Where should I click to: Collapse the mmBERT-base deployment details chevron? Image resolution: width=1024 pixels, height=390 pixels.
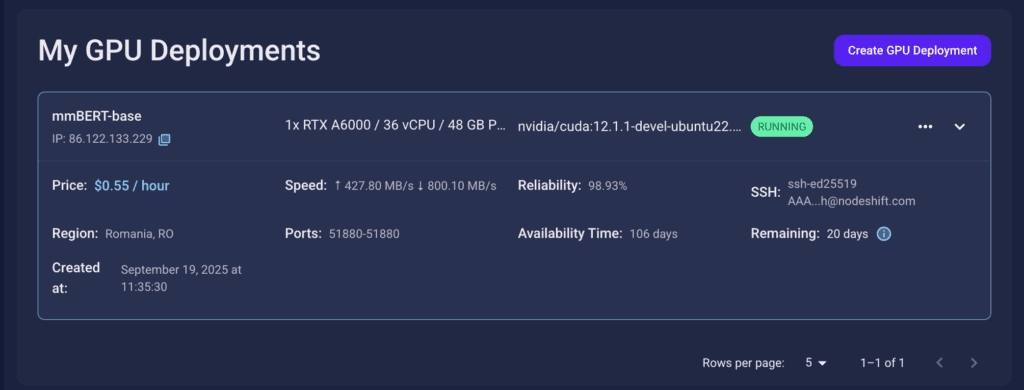(x=959, y=127)
